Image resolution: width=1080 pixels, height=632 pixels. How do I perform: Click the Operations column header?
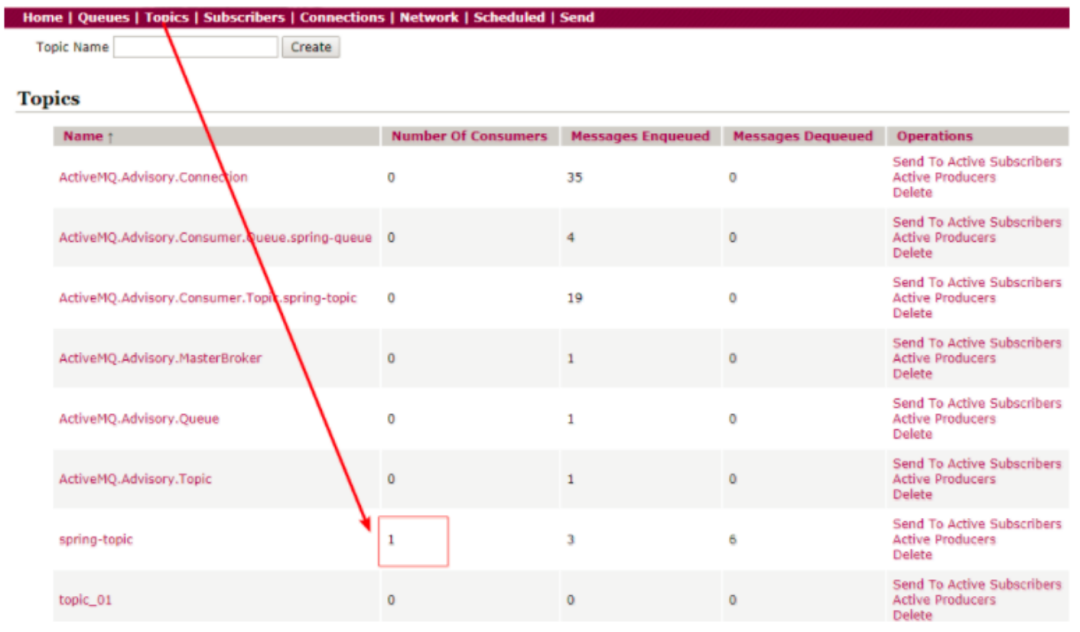click(x=935, y=136)
